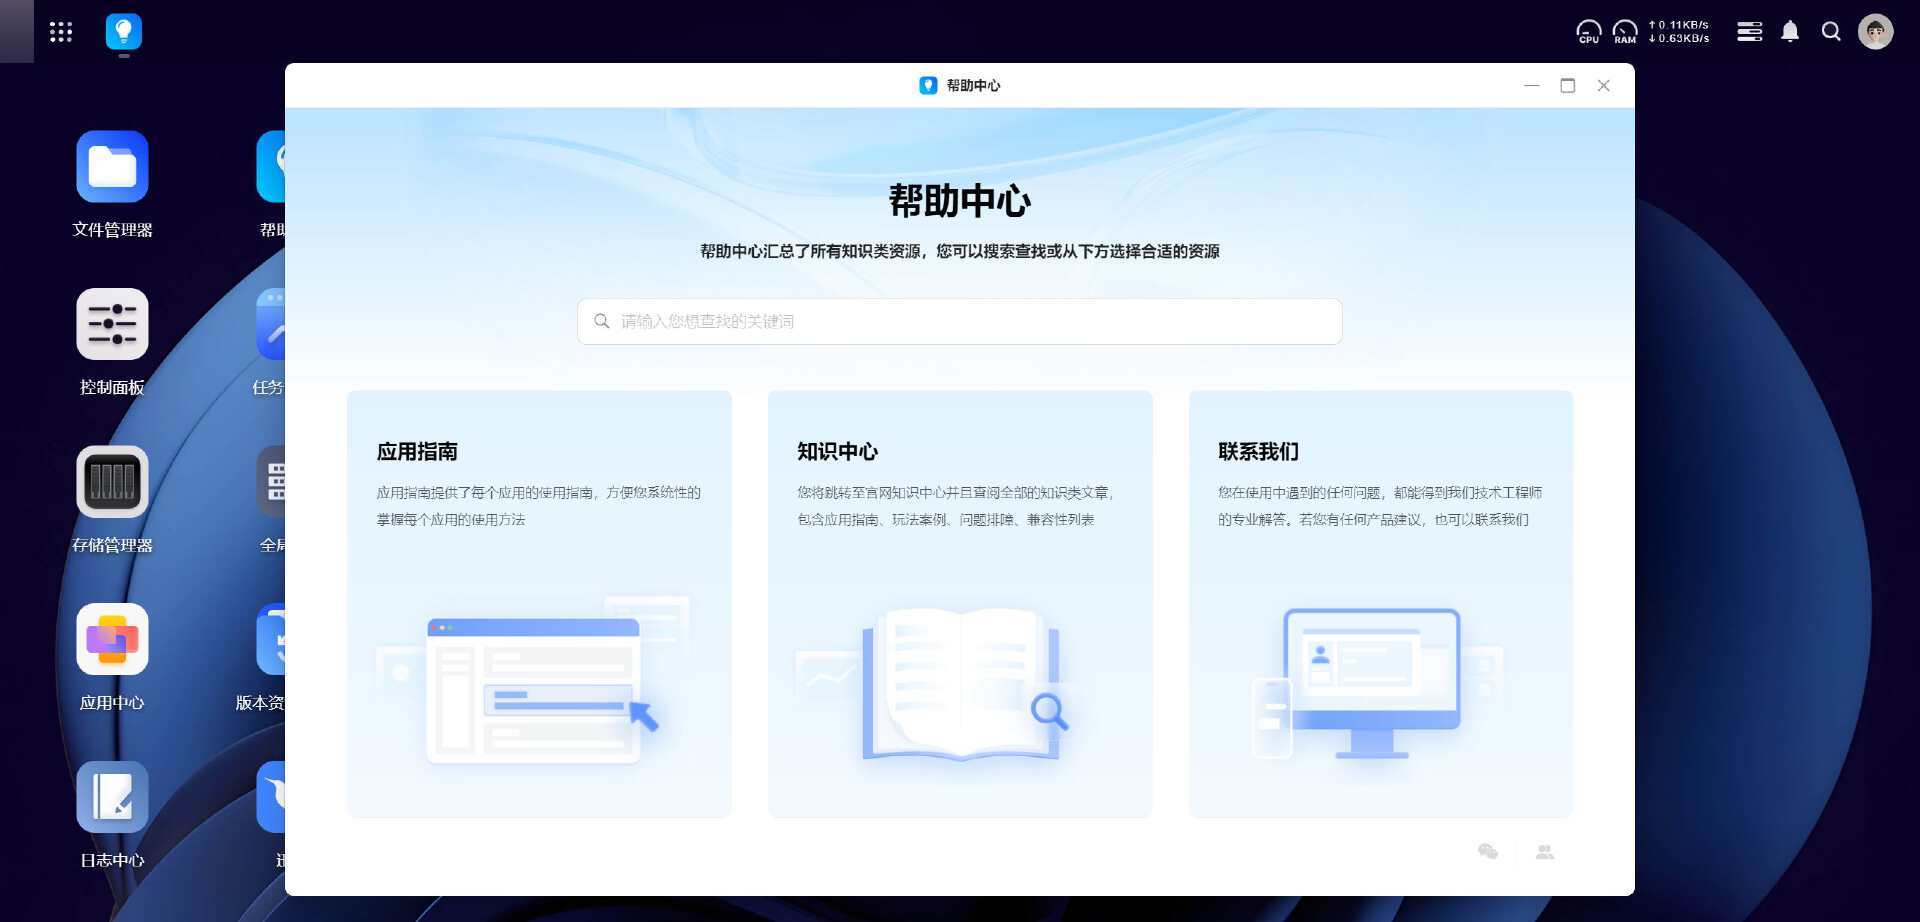Click the 知识中心 card heading
Screen dimensions: 1920x922
click(x=838, y=451)
